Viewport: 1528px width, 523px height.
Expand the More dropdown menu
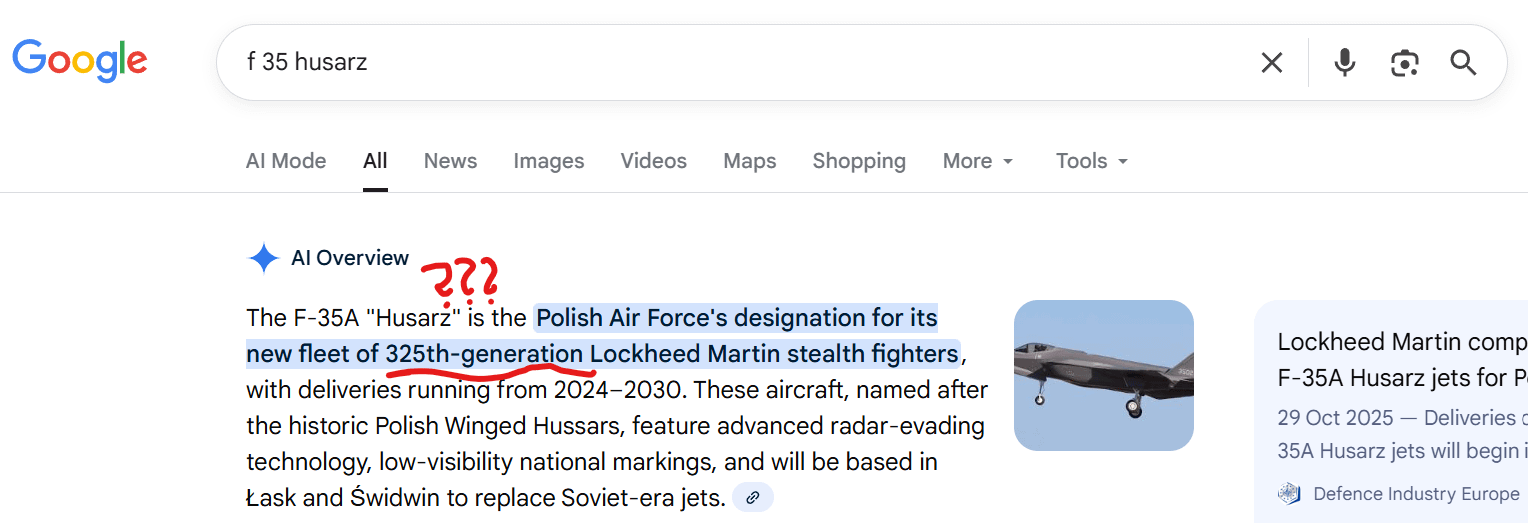978,161
